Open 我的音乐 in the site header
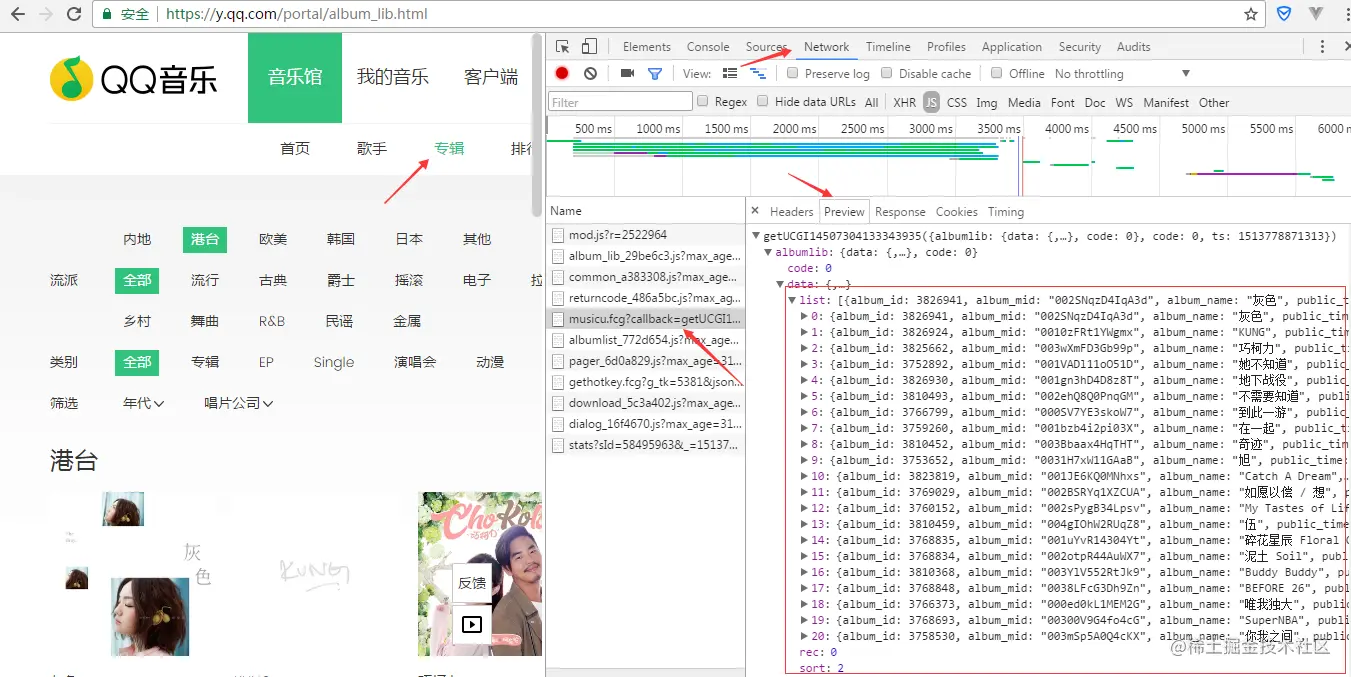Screen dimensions: 1351x677 coord(393,77)
